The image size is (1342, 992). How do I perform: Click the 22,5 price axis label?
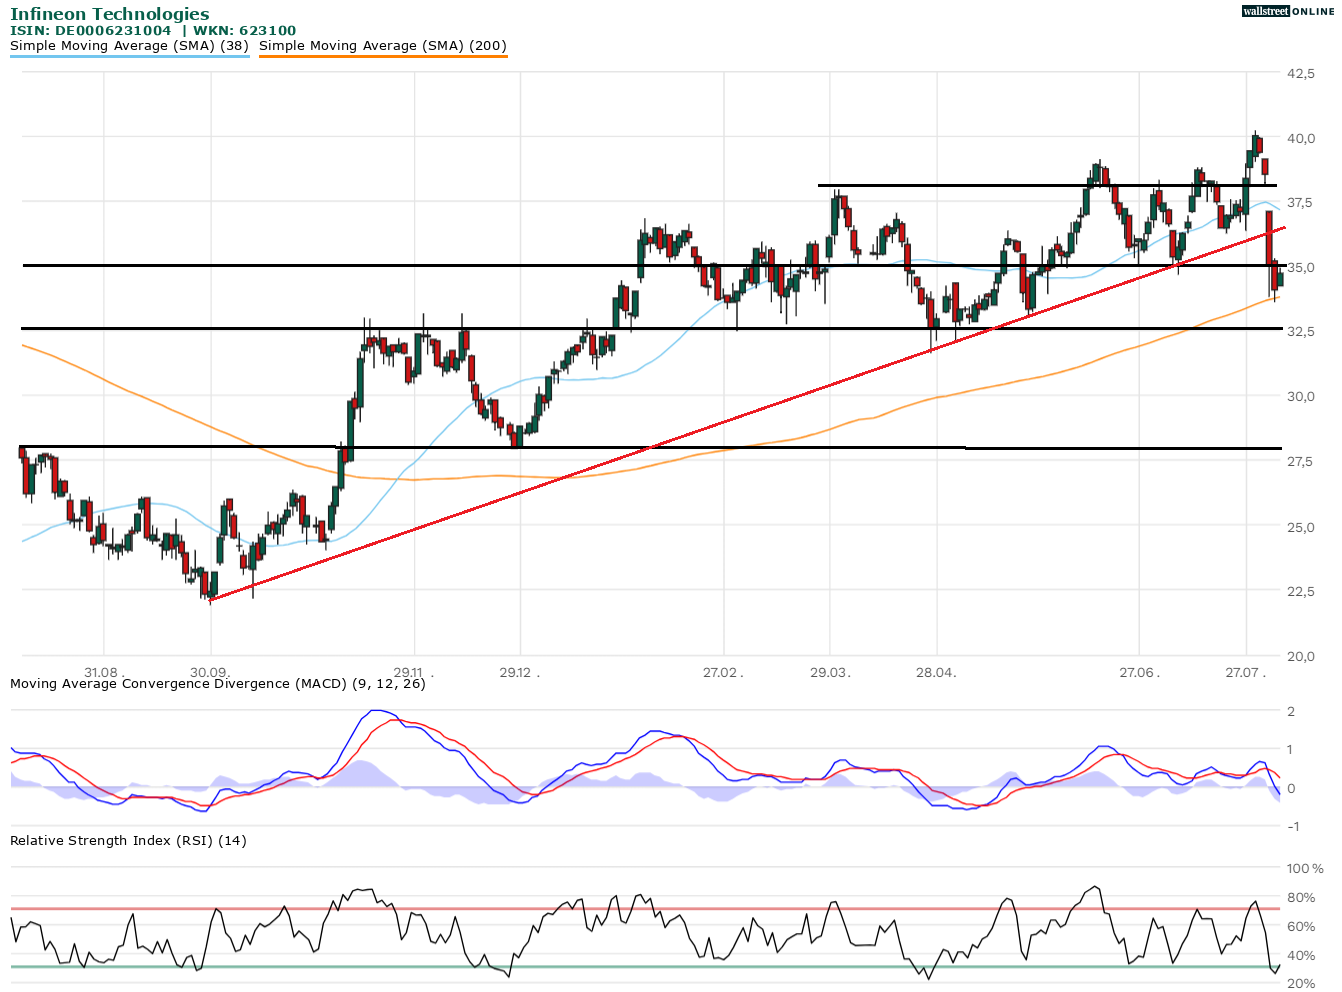coord(1300,591)
